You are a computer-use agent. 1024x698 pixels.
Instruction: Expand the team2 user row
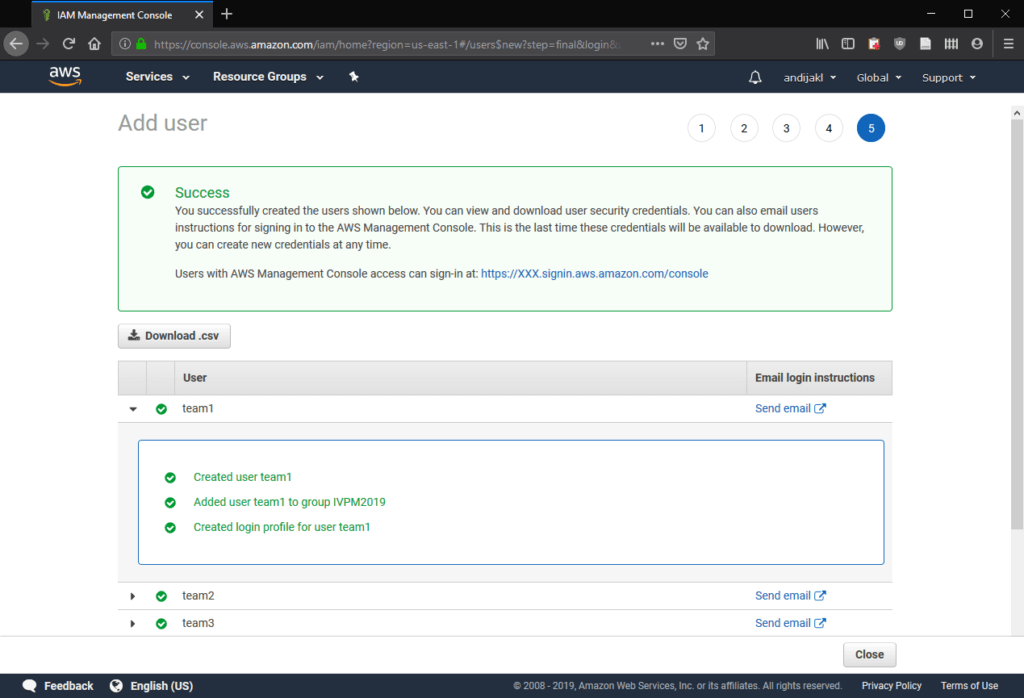click(x=133, y=596)
